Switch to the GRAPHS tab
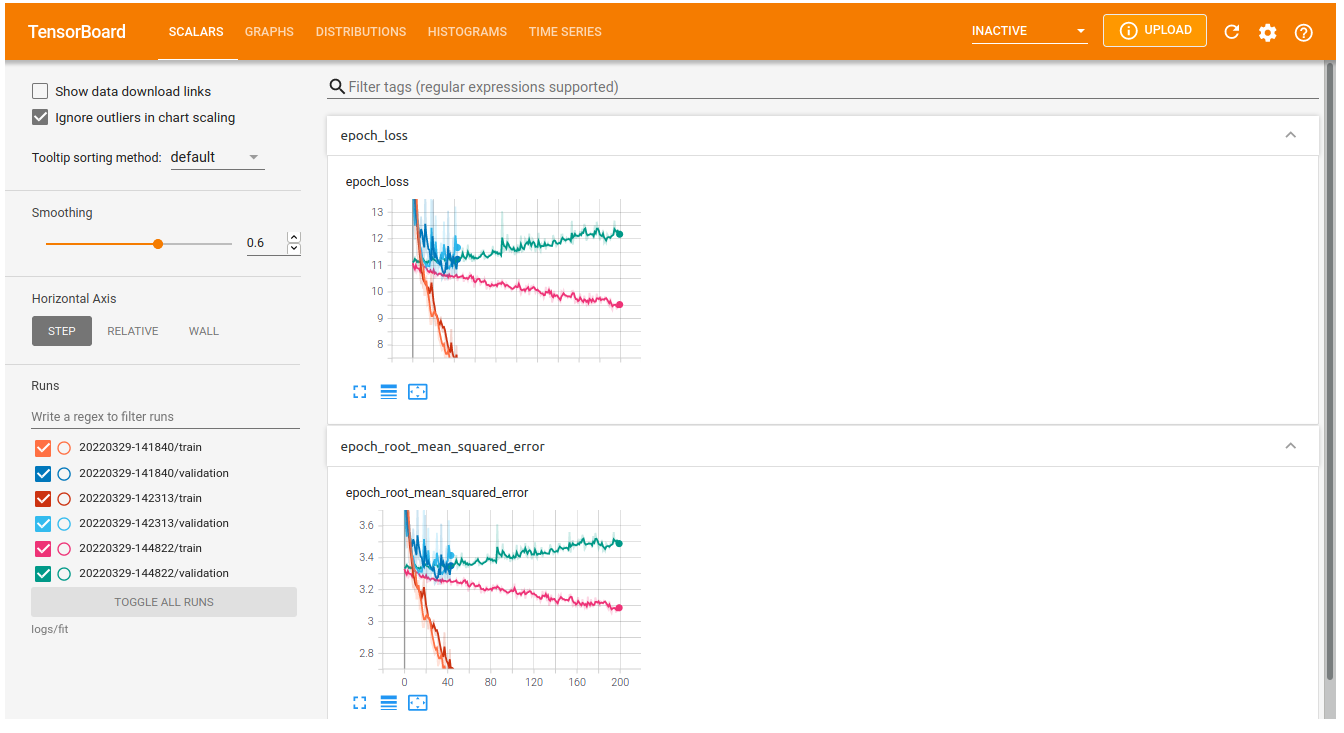This screenshot has width=1344, height=733. pos(269,31)
